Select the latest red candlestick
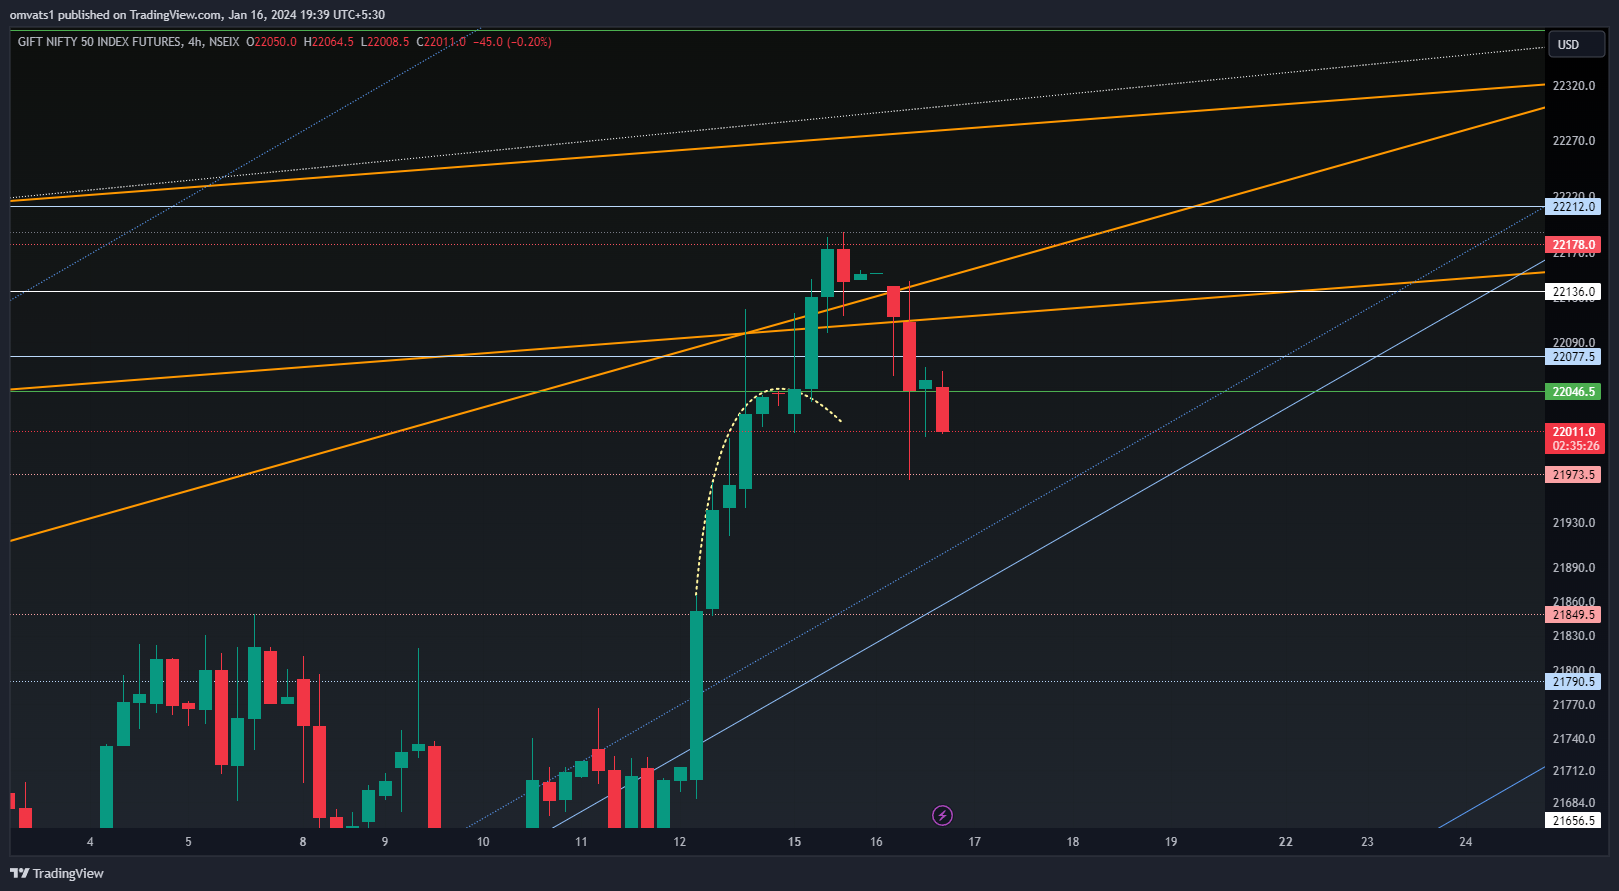Viewport: 1619px width, 891px height. point(942,409)
